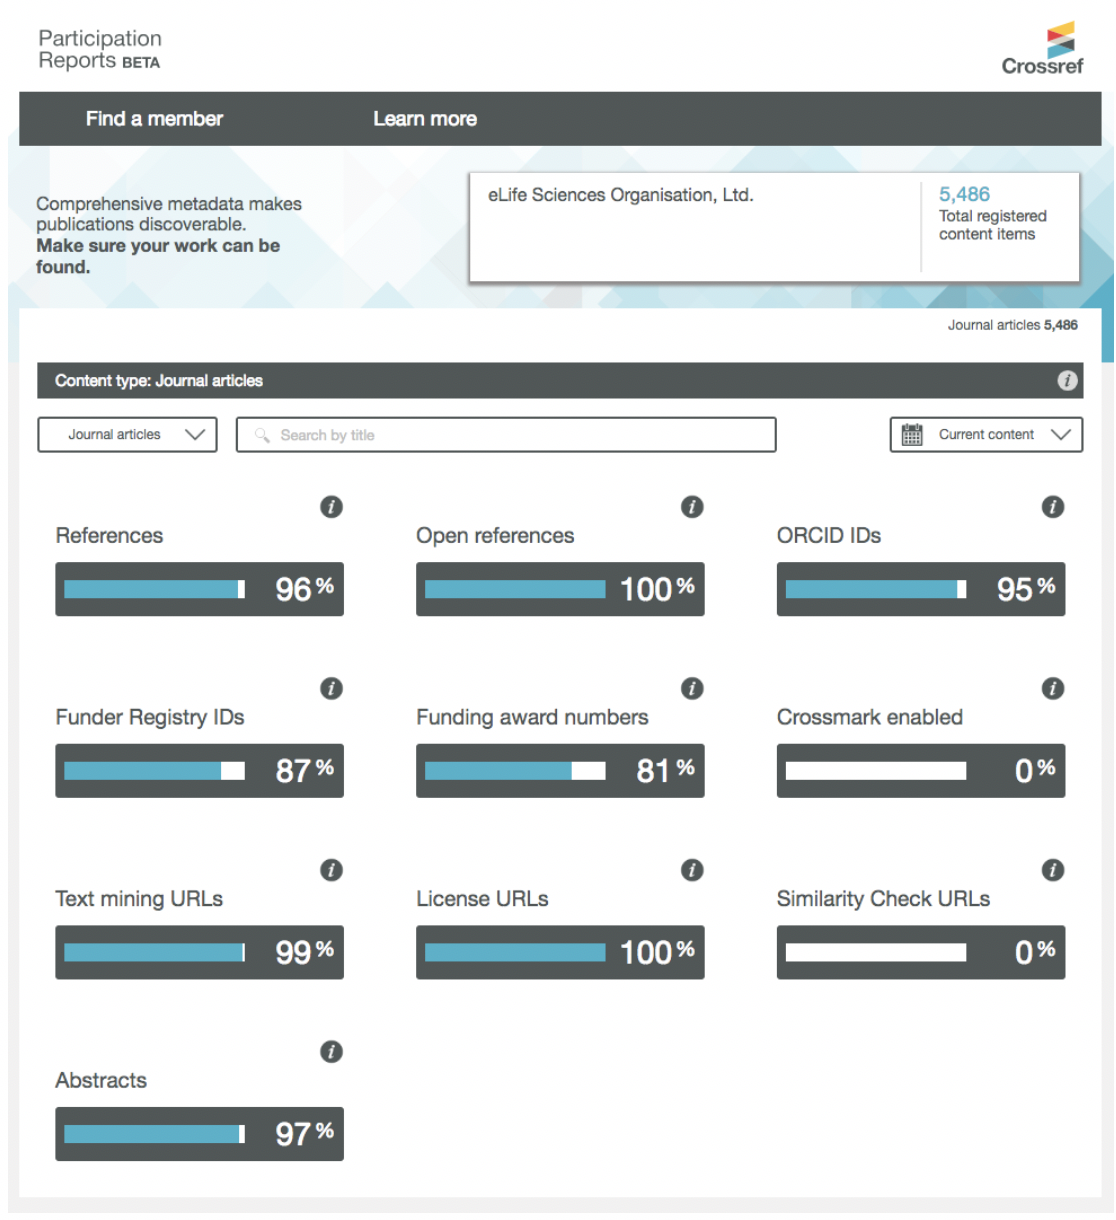This screenshot has height=1220, width=1116.
Task: Click the Similarity Check URLs info icon
Action: click(1052, 870)
